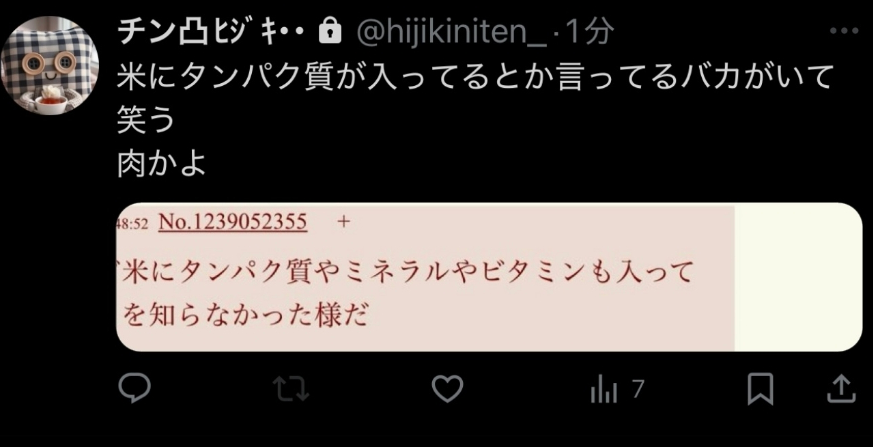Select the post text line about タンパク質

click(x=476, y=76)
